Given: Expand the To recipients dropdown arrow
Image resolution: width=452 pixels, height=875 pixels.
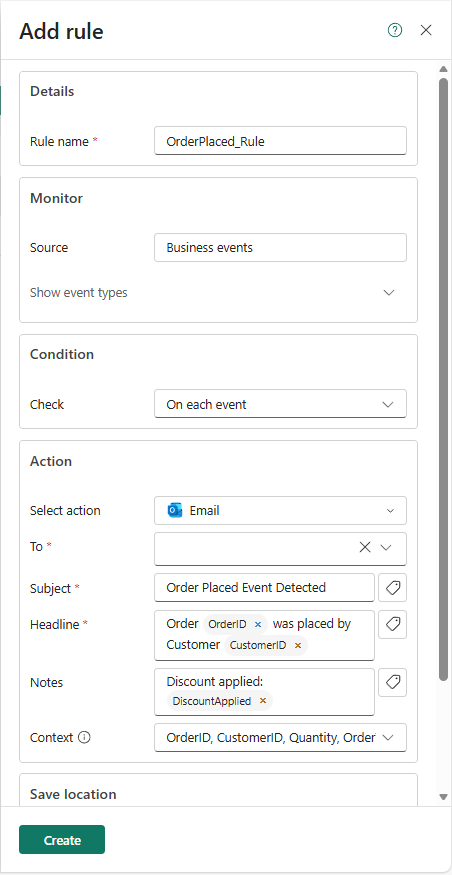Looking at the screenshot, I should pyautogui.click(x=386, y=547).
